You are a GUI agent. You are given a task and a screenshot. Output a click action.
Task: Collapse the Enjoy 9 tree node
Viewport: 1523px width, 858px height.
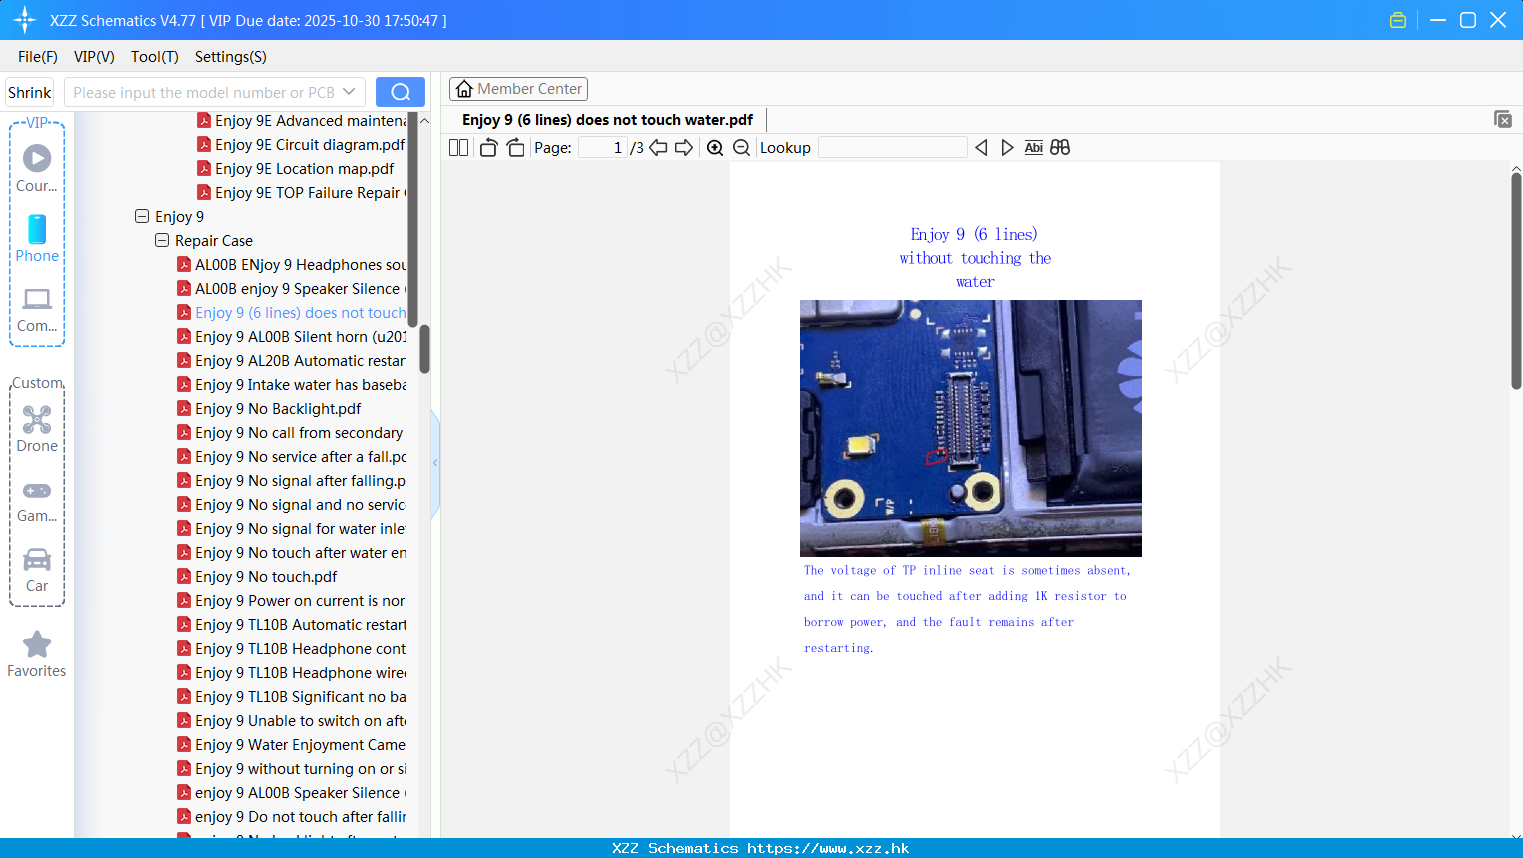142,216
